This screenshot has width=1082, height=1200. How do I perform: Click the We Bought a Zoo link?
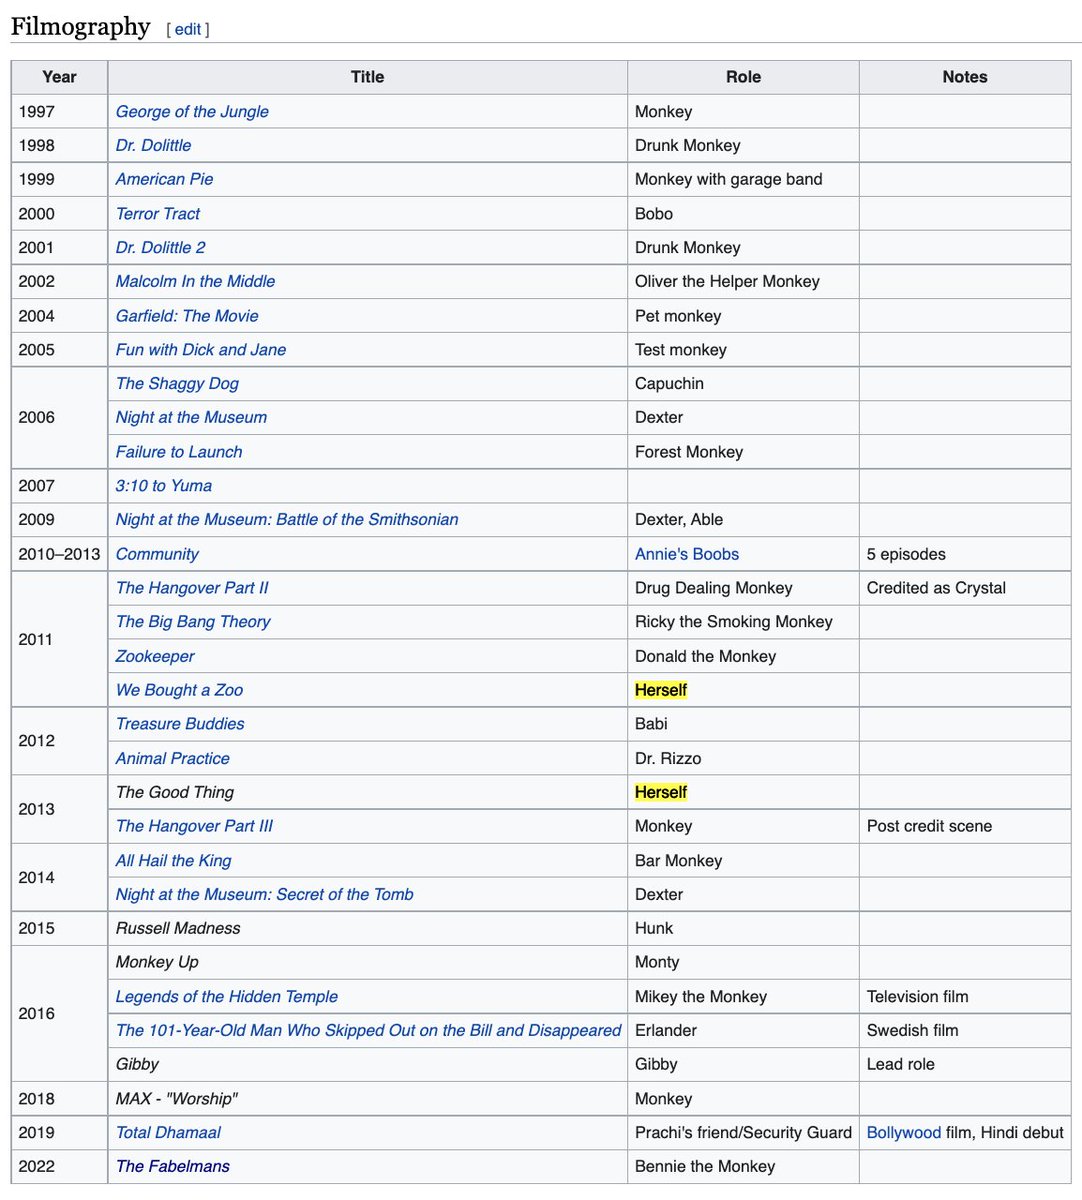179,690
